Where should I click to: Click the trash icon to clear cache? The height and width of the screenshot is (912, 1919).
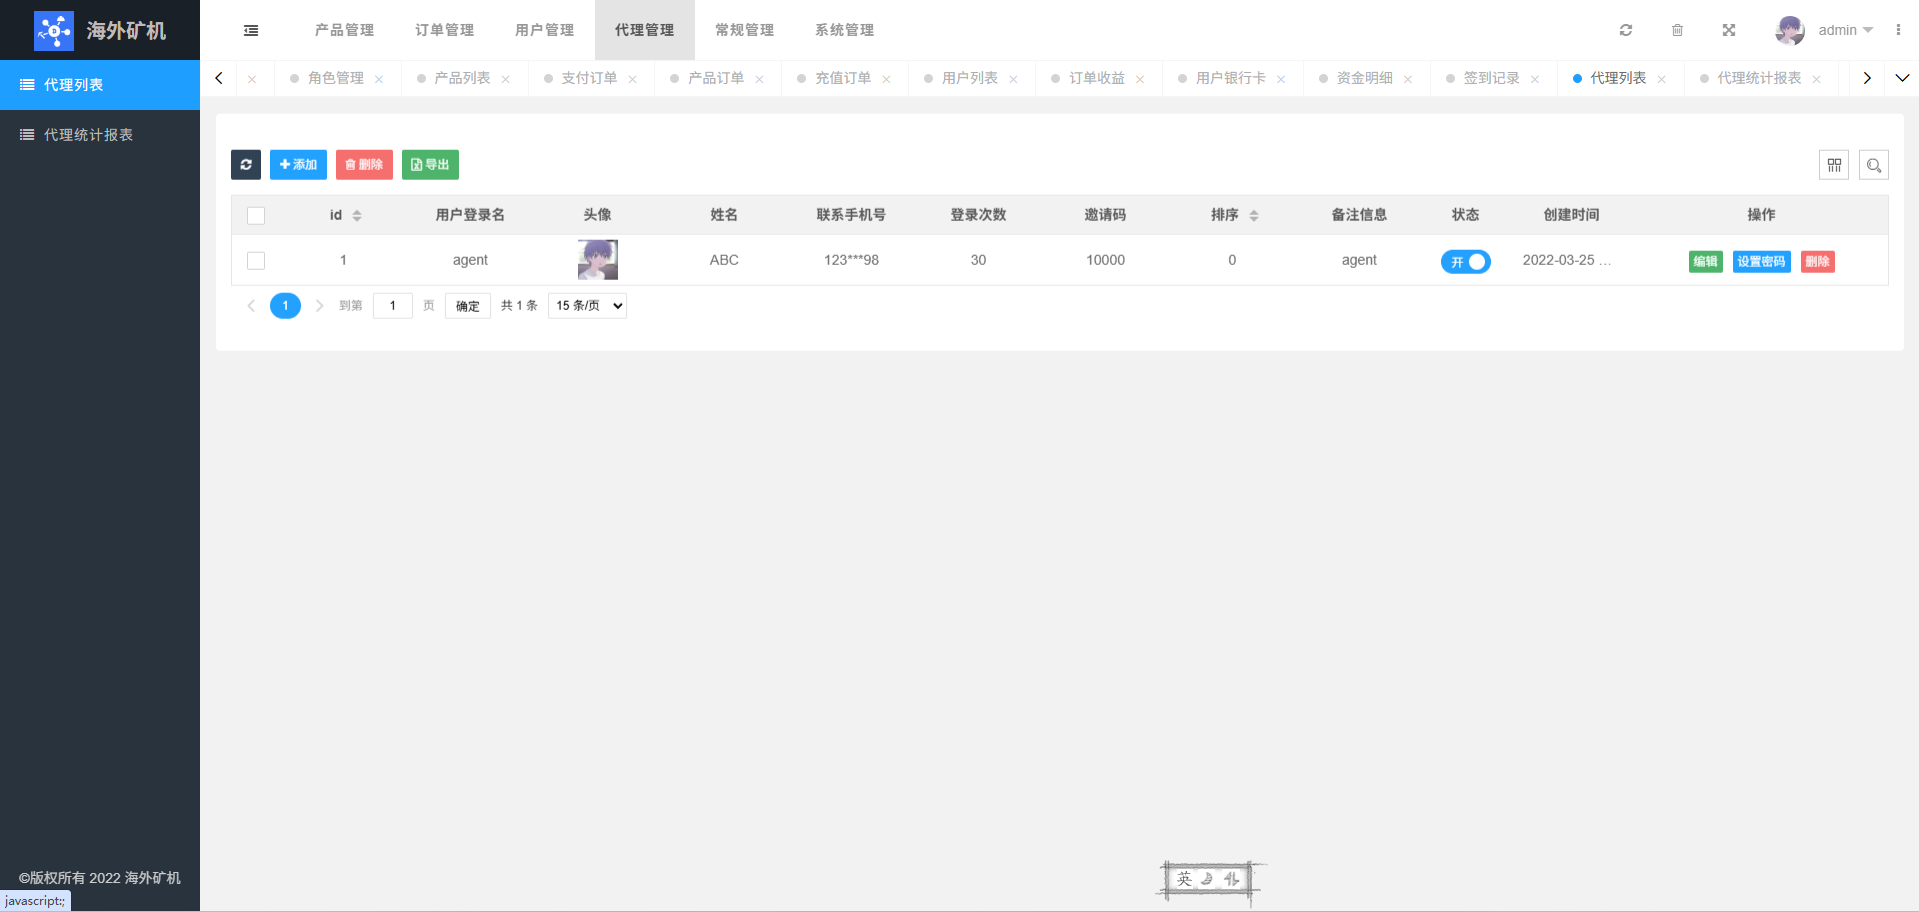(x=1677, y=30)
